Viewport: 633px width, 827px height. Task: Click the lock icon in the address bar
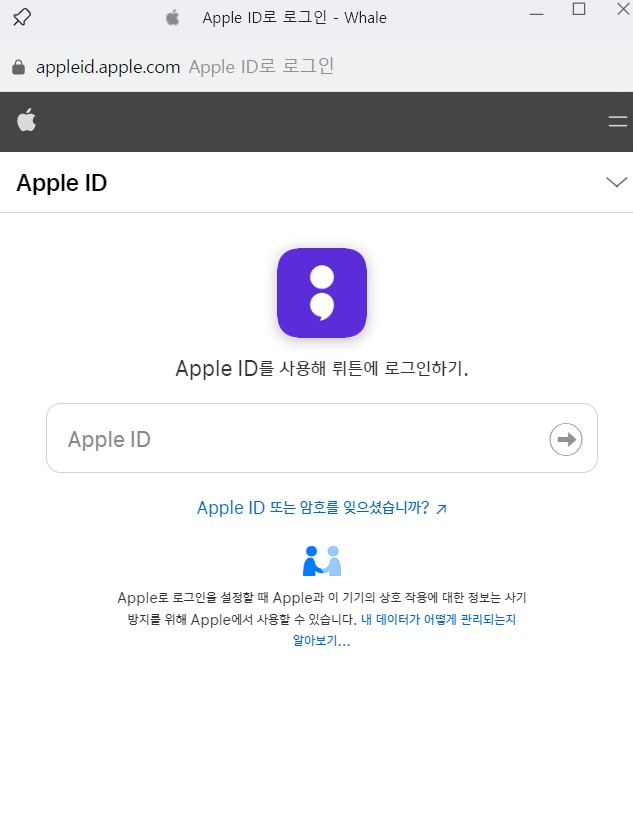(18, 67)
